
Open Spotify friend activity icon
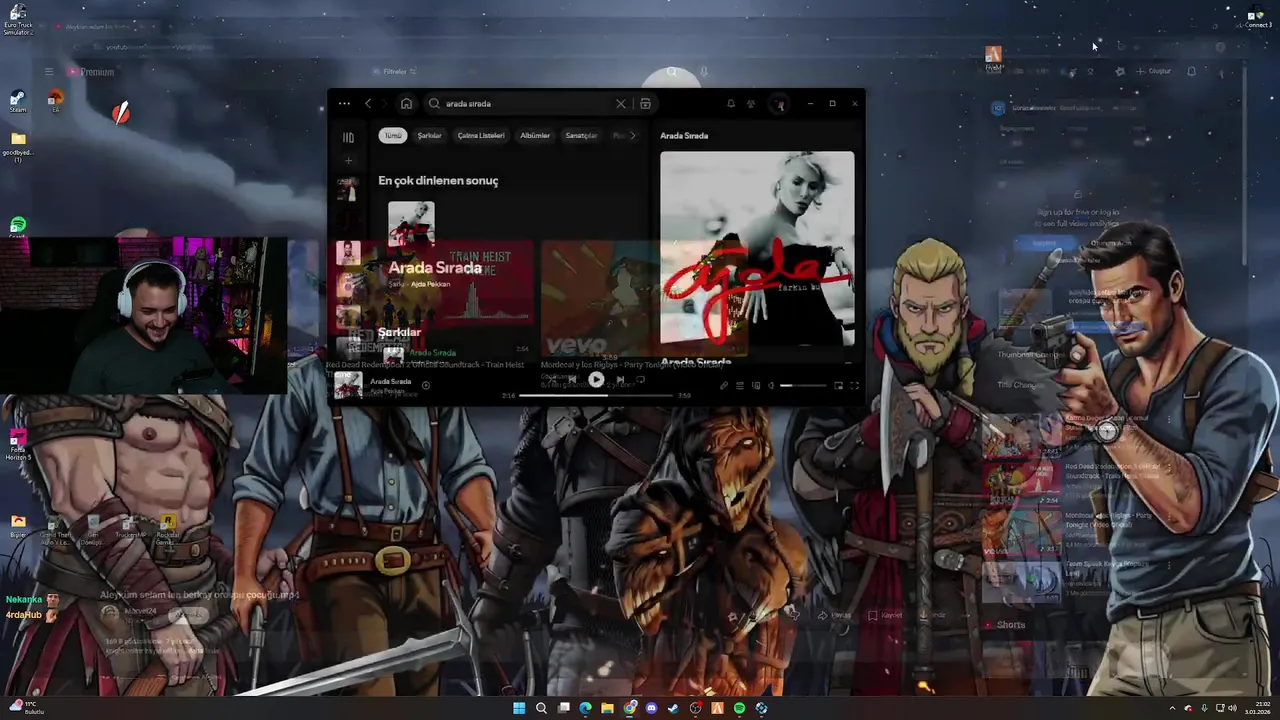pos(751,103)
